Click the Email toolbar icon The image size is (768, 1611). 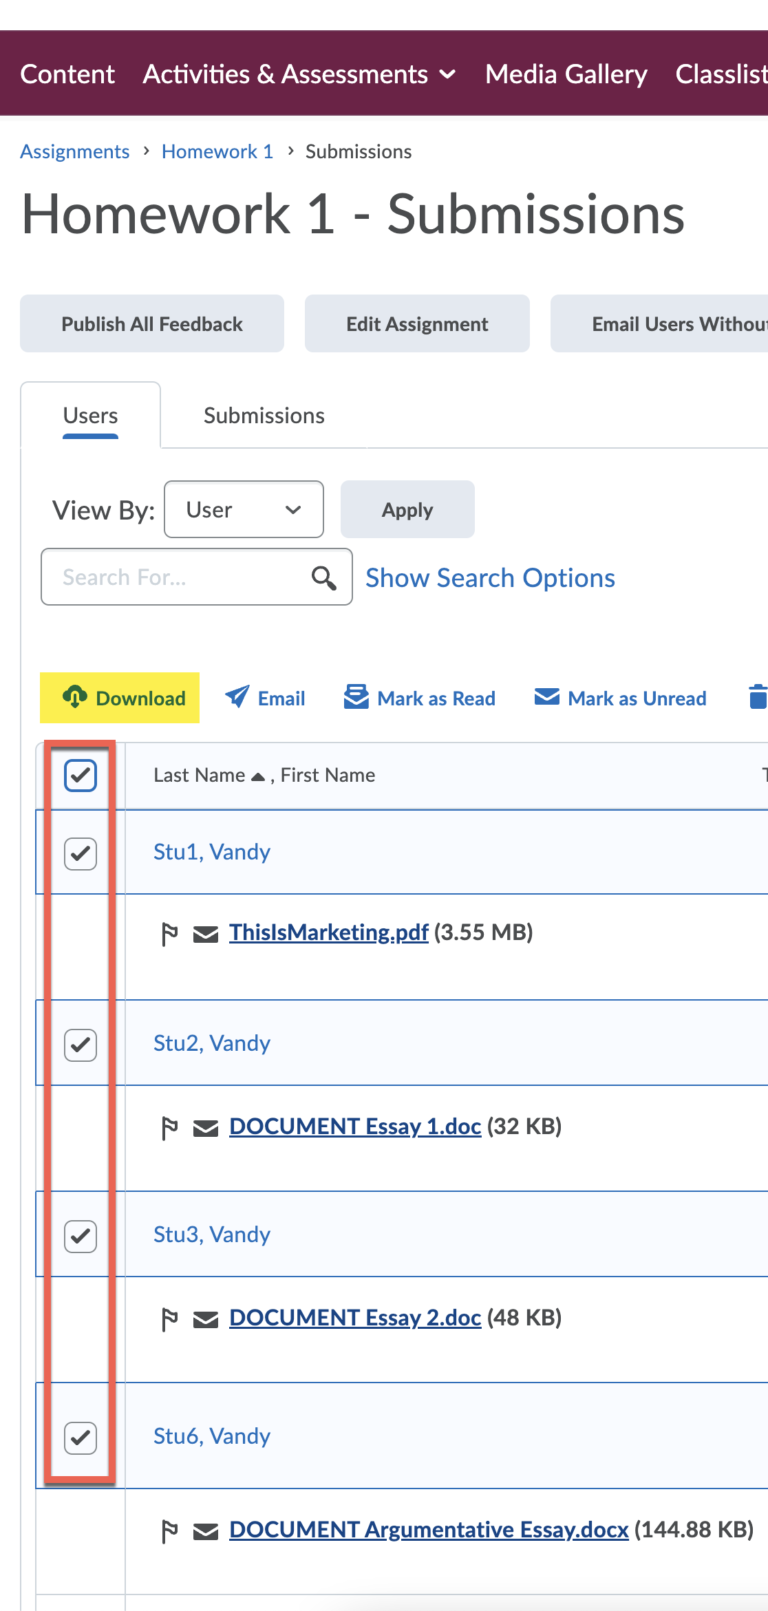237,697
